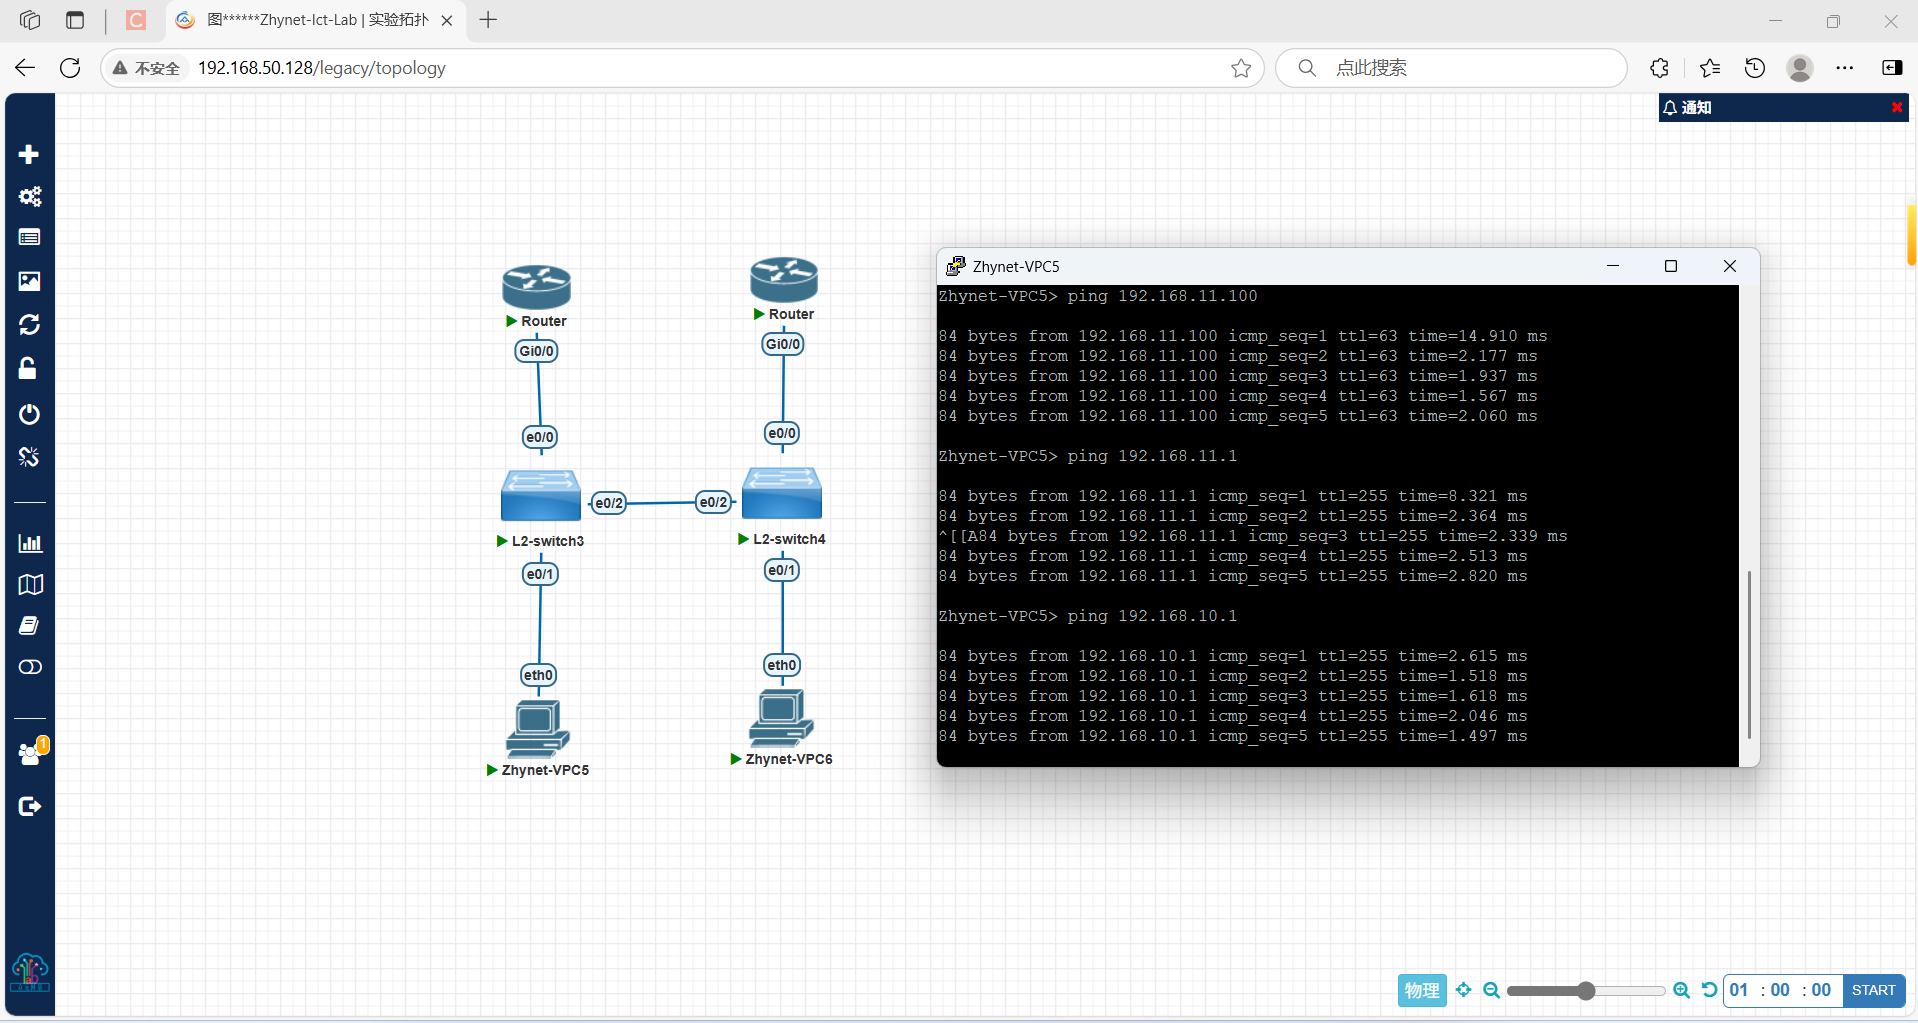Image resolution: width=1918 pixels, height=1023 pixels.
Task: Open the lab details book icon
Action: [29, 625]
